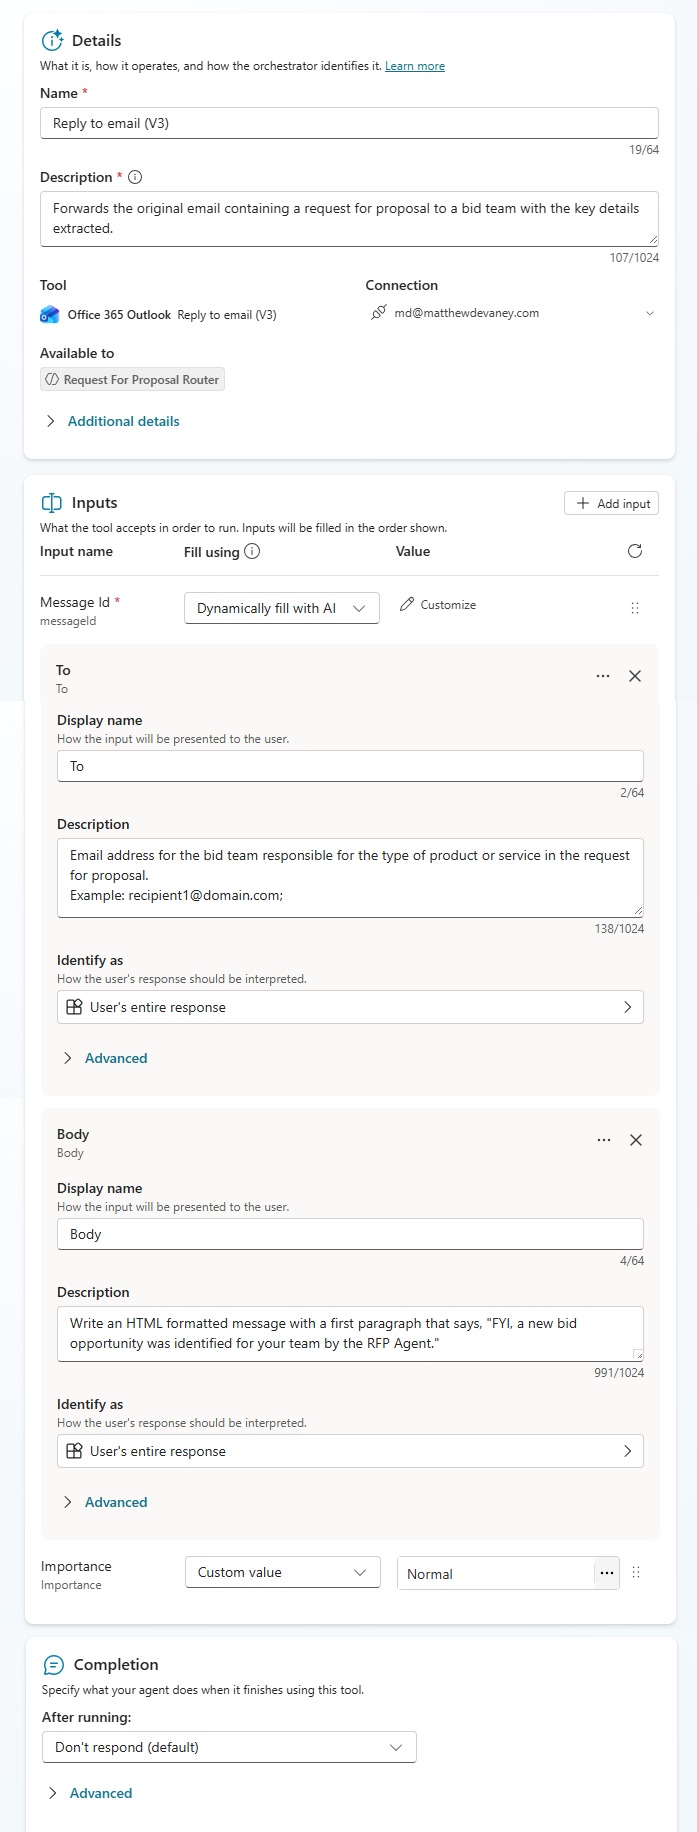Screen dimensions: 697x1832
Task: Click Customize for Message Id
Action: coord(438,605)
